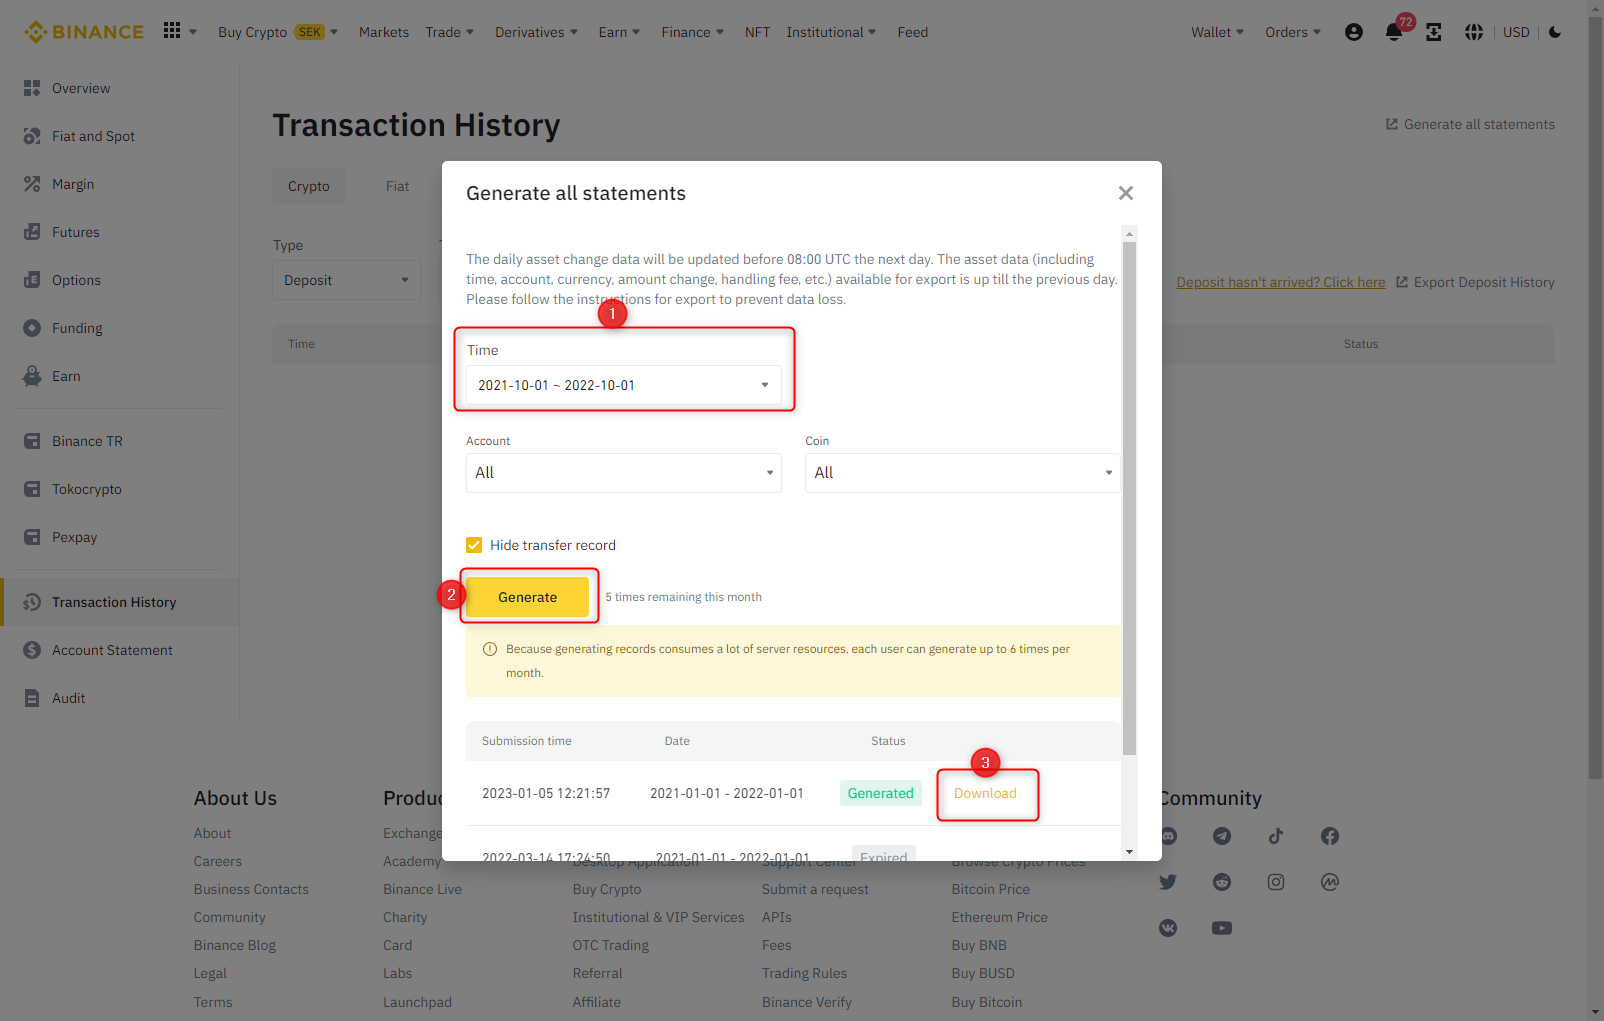This screenshot has width=1604, height=1021.
Task: Open the Discord community icon
Action: point(1168,836)
